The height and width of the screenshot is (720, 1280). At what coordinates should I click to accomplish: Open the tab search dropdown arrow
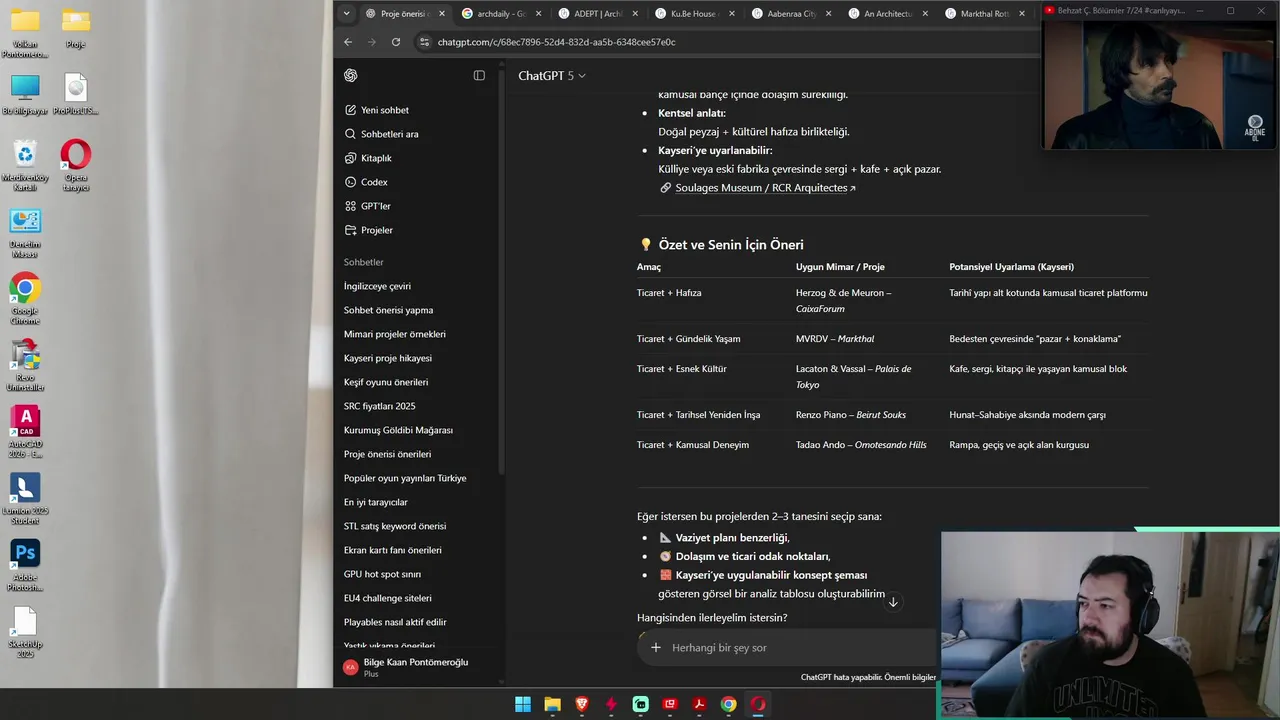pyautogui.click(x=346, y=13)
